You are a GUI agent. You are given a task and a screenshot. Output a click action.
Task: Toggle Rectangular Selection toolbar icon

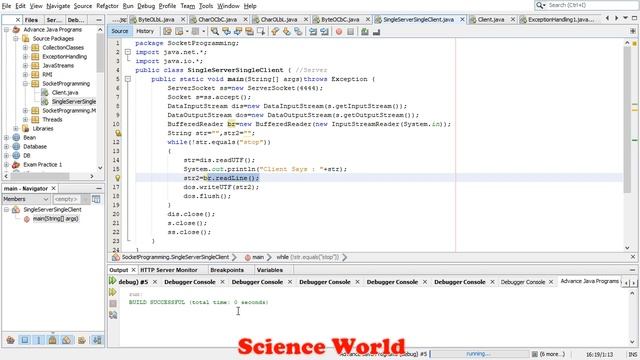(x=261, y=31)
